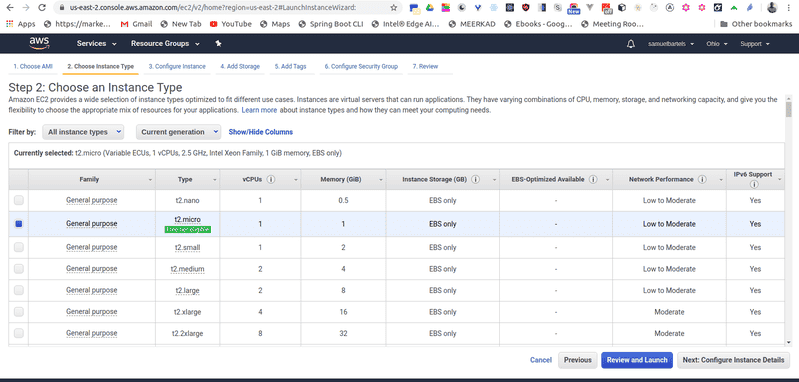The image size is (799, 382).
Task: Open the Chrome three-dot menu
Action: [x=789, y=8]
